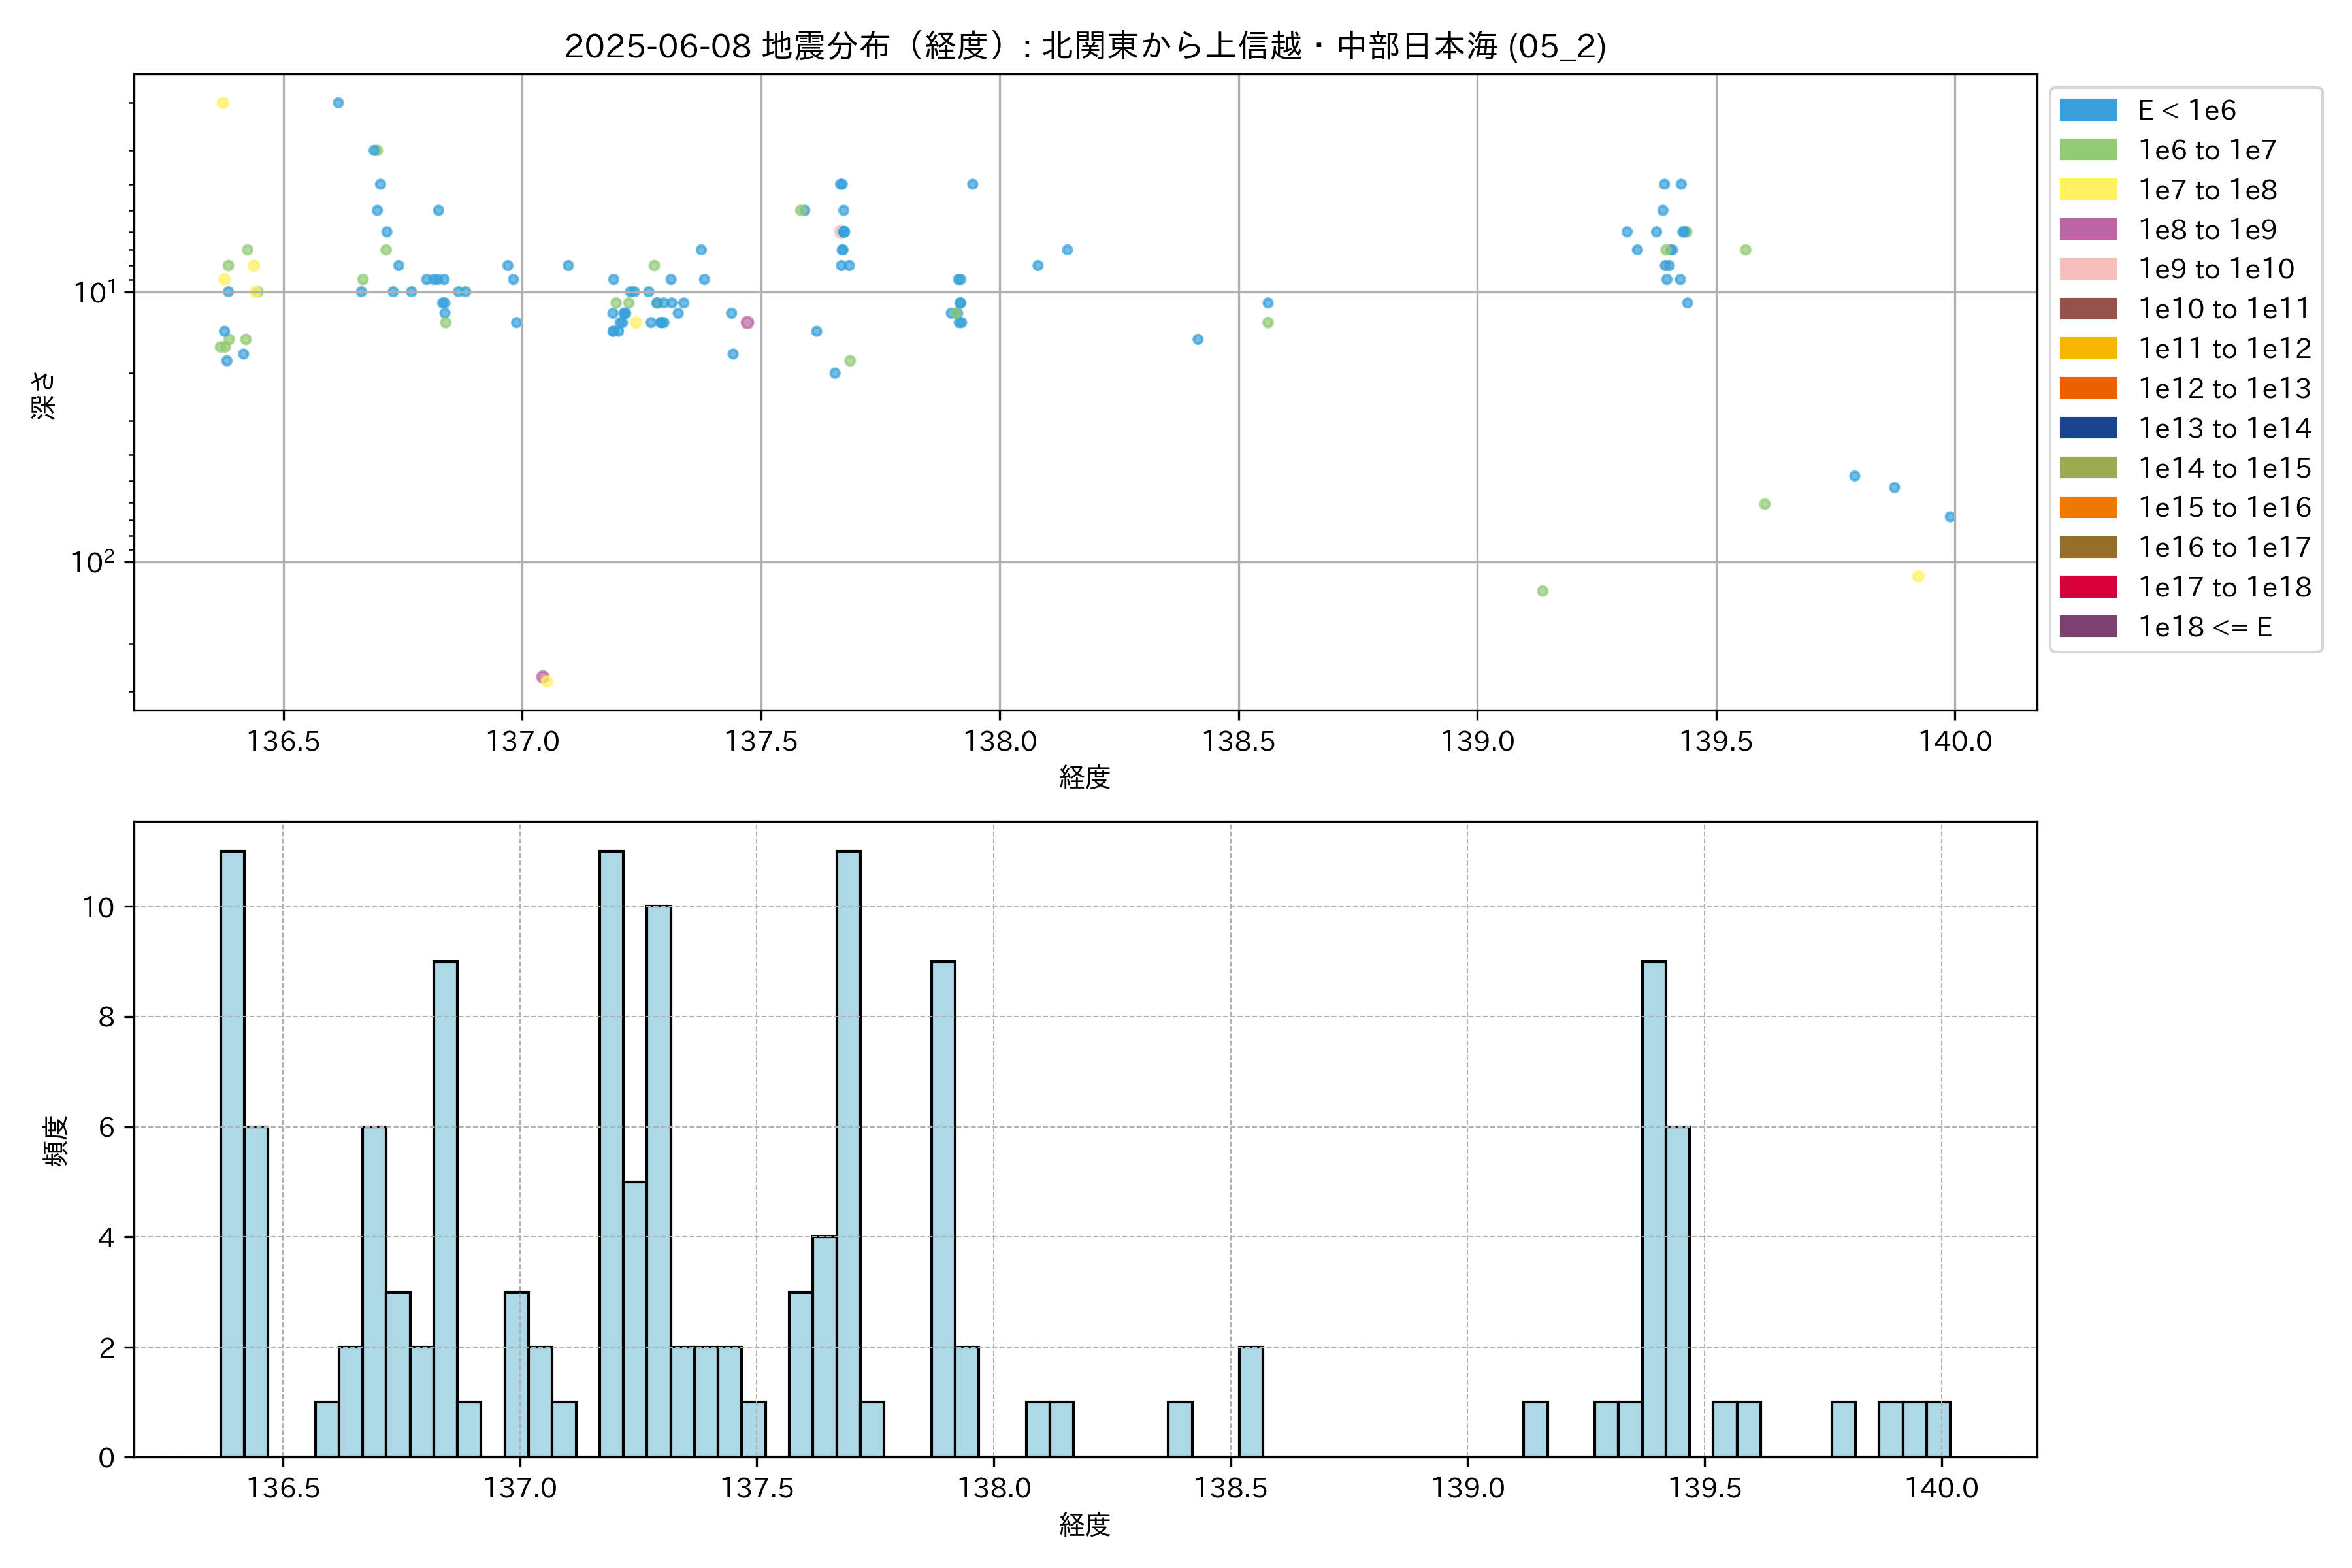The width and height of the screenshot is (2352, 1568).
Task: Click the '1e18 <= E' legend swatch
Action: [x=2087, y=627]
